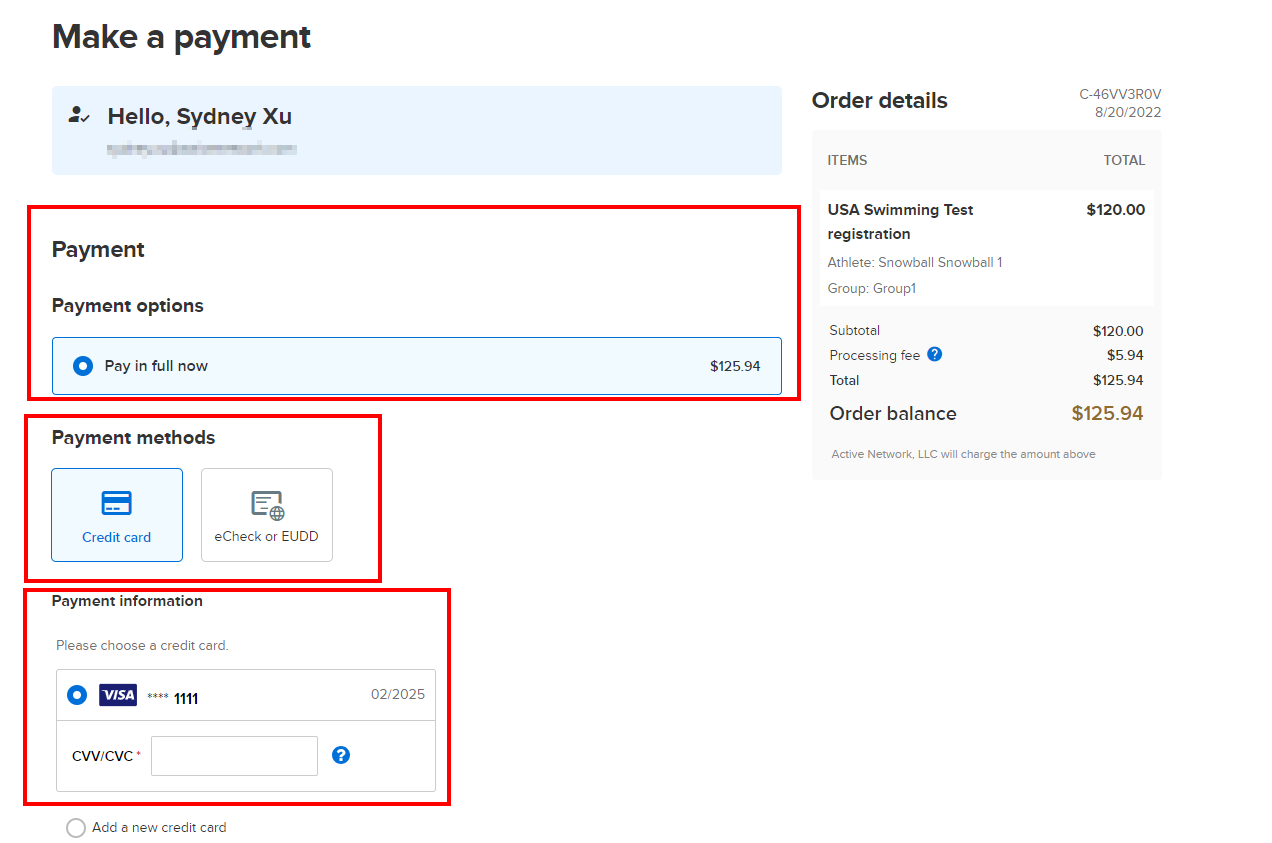Choose the eCheck or EUDD icon
Image resolution: width=1272 pixels, height=843 pixels.
click(267, 505)
